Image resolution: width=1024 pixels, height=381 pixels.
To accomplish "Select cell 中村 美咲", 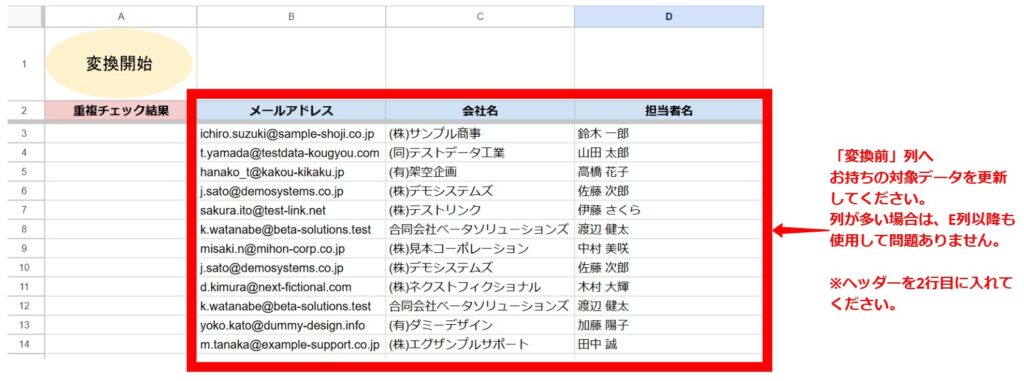I will 669,248.
